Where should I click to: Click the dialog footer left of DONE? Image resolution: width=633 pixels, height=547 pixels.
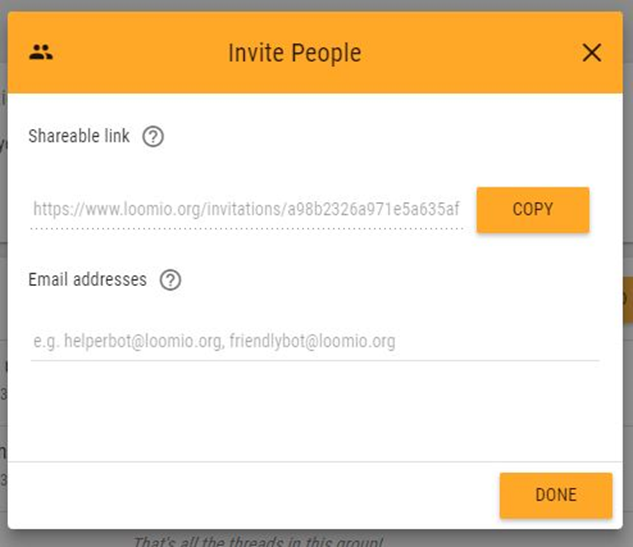[x=250, y=495]
